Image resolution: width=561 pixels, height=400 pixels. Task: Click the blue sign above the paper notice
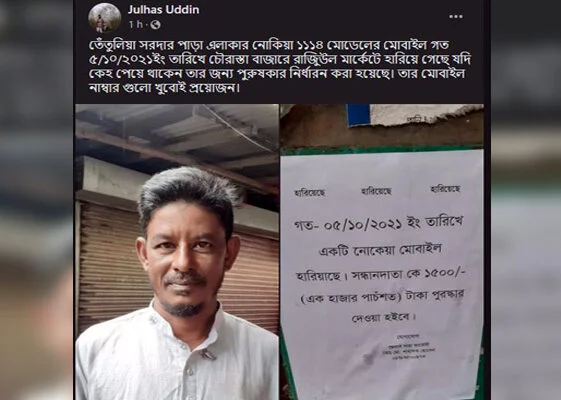358,114
